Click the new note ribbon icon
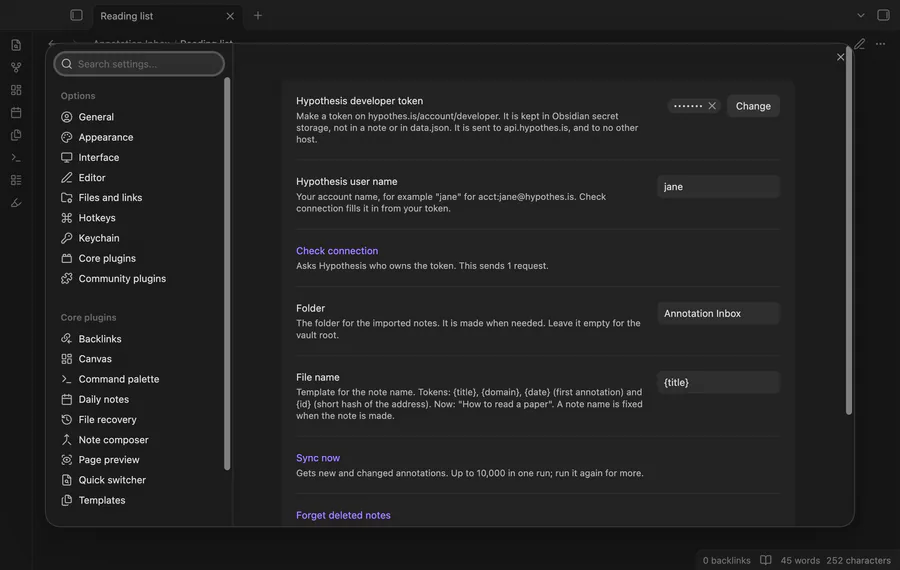This screenshot has height=570, width=900. pyautogui.click(x=16, y=45)
